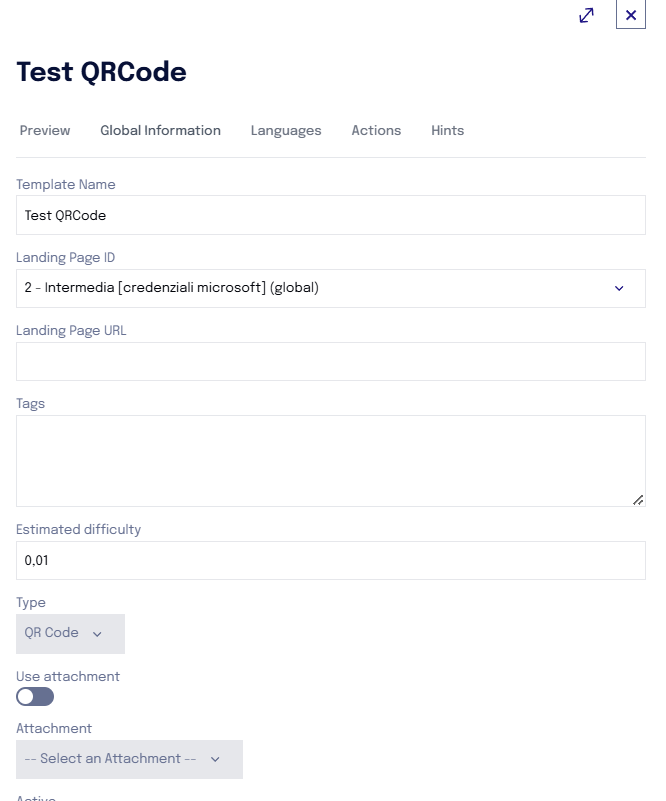Toggle the Use attachment switch
This screenshot has width=666, height=801.
(35, 696)
